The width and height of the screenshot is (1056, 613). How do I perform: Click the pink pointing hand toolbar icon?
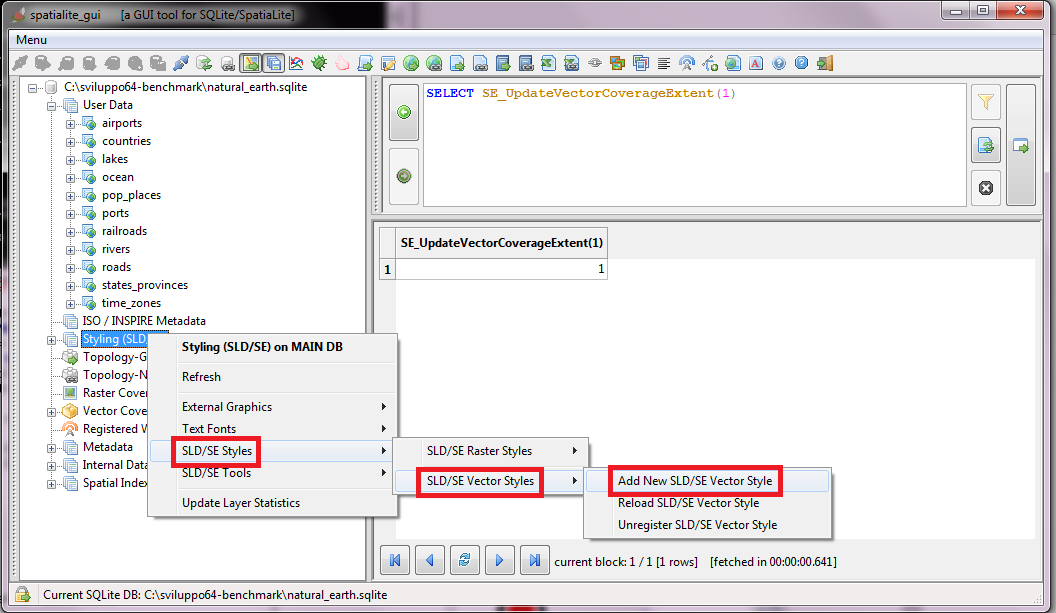pos(342,63)
